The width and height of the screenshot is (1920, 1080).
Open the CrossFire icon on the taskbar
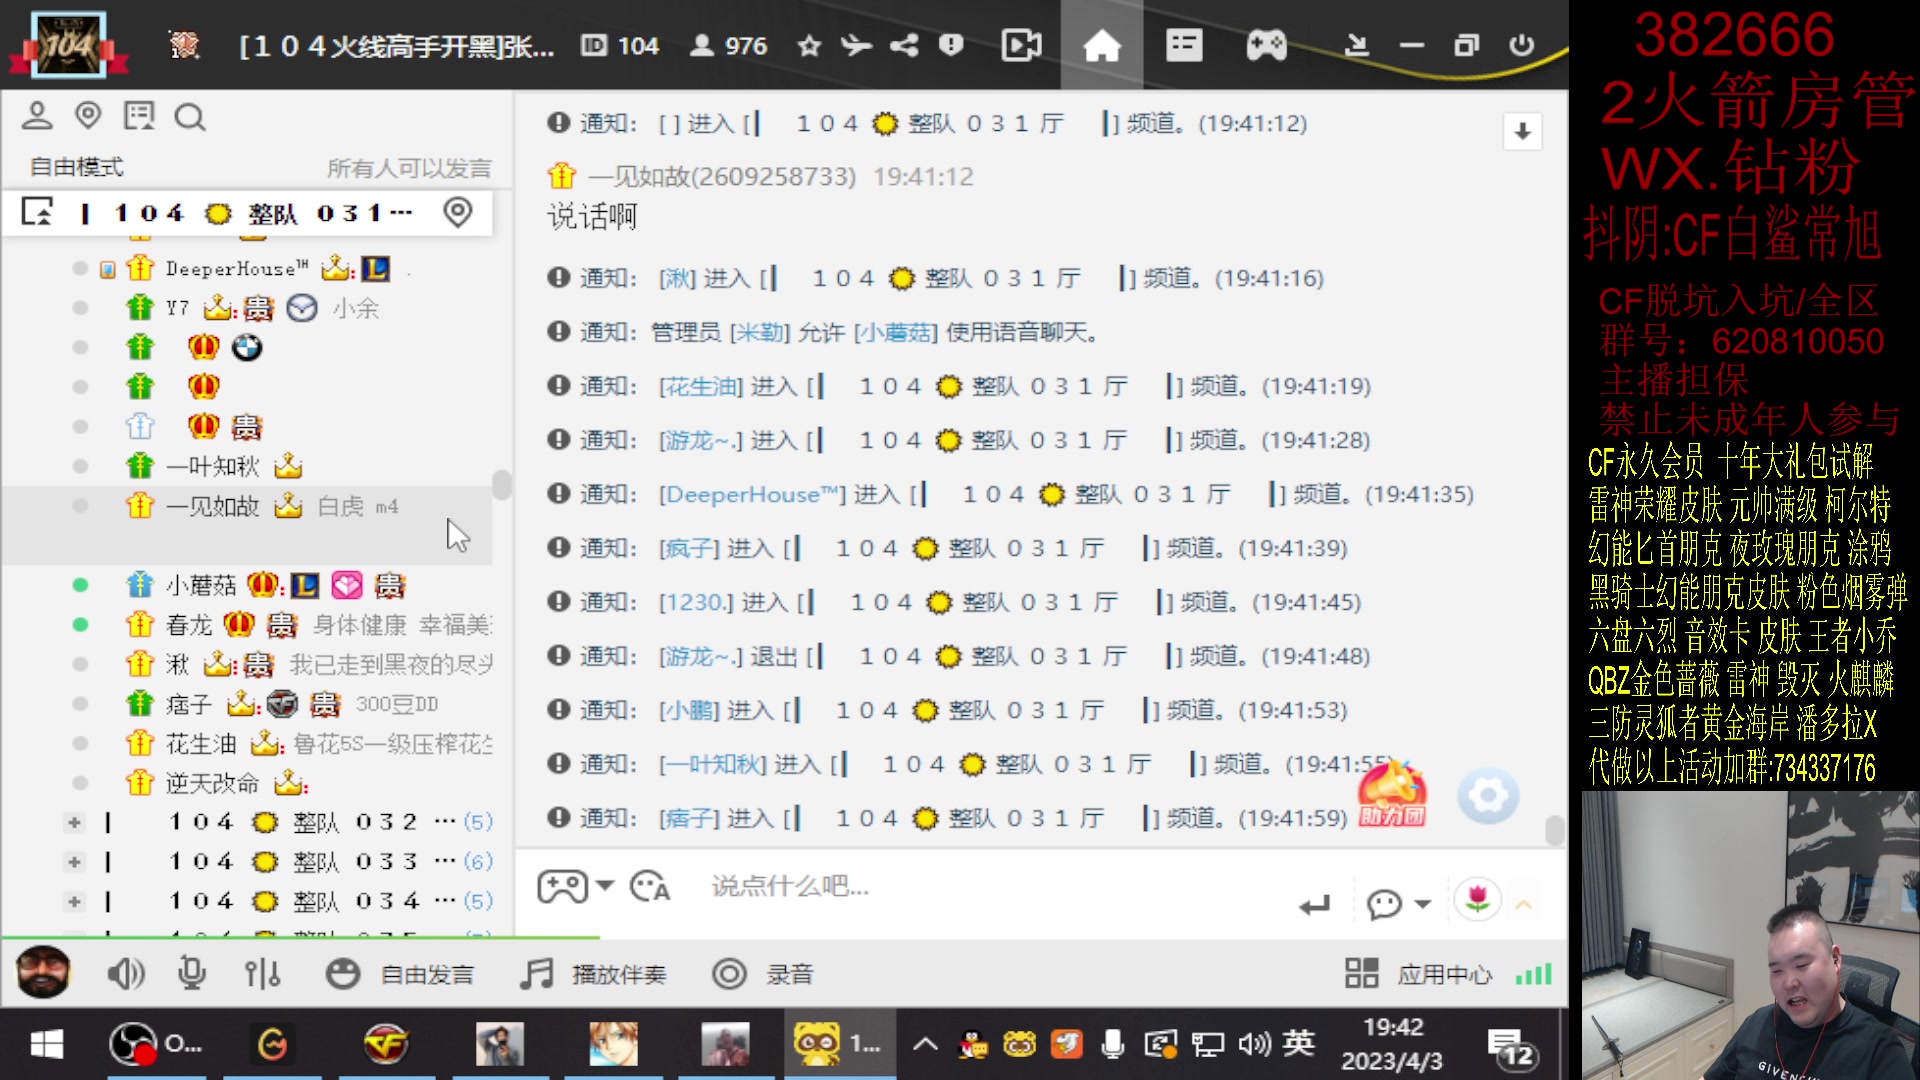[x=386, y=1044]
